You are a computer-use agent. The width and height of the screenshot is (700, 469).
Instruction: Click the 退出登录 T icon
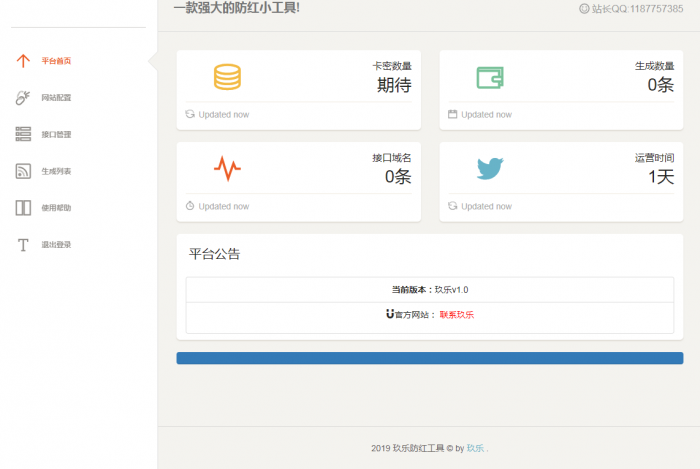[x=23, y=245]
